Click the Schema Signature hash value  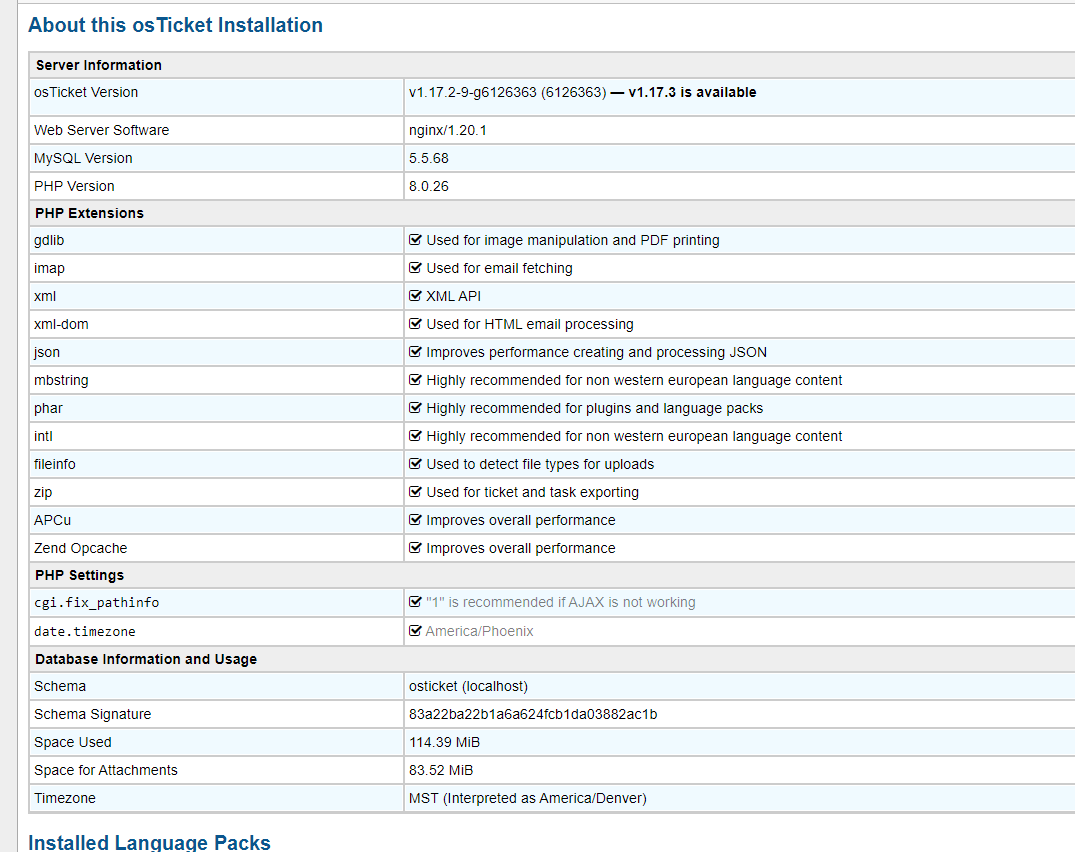coord(533,714)
